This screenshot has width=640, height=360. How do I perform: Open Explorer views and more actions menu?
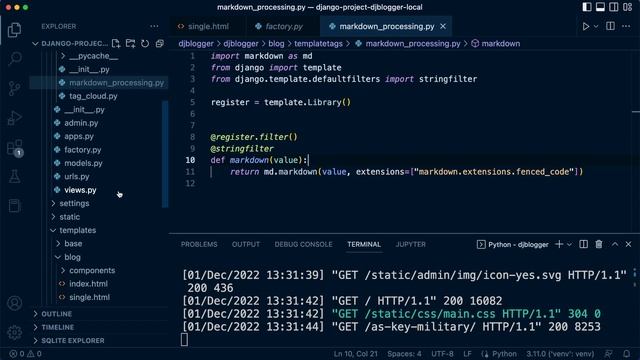click(154, 26)
